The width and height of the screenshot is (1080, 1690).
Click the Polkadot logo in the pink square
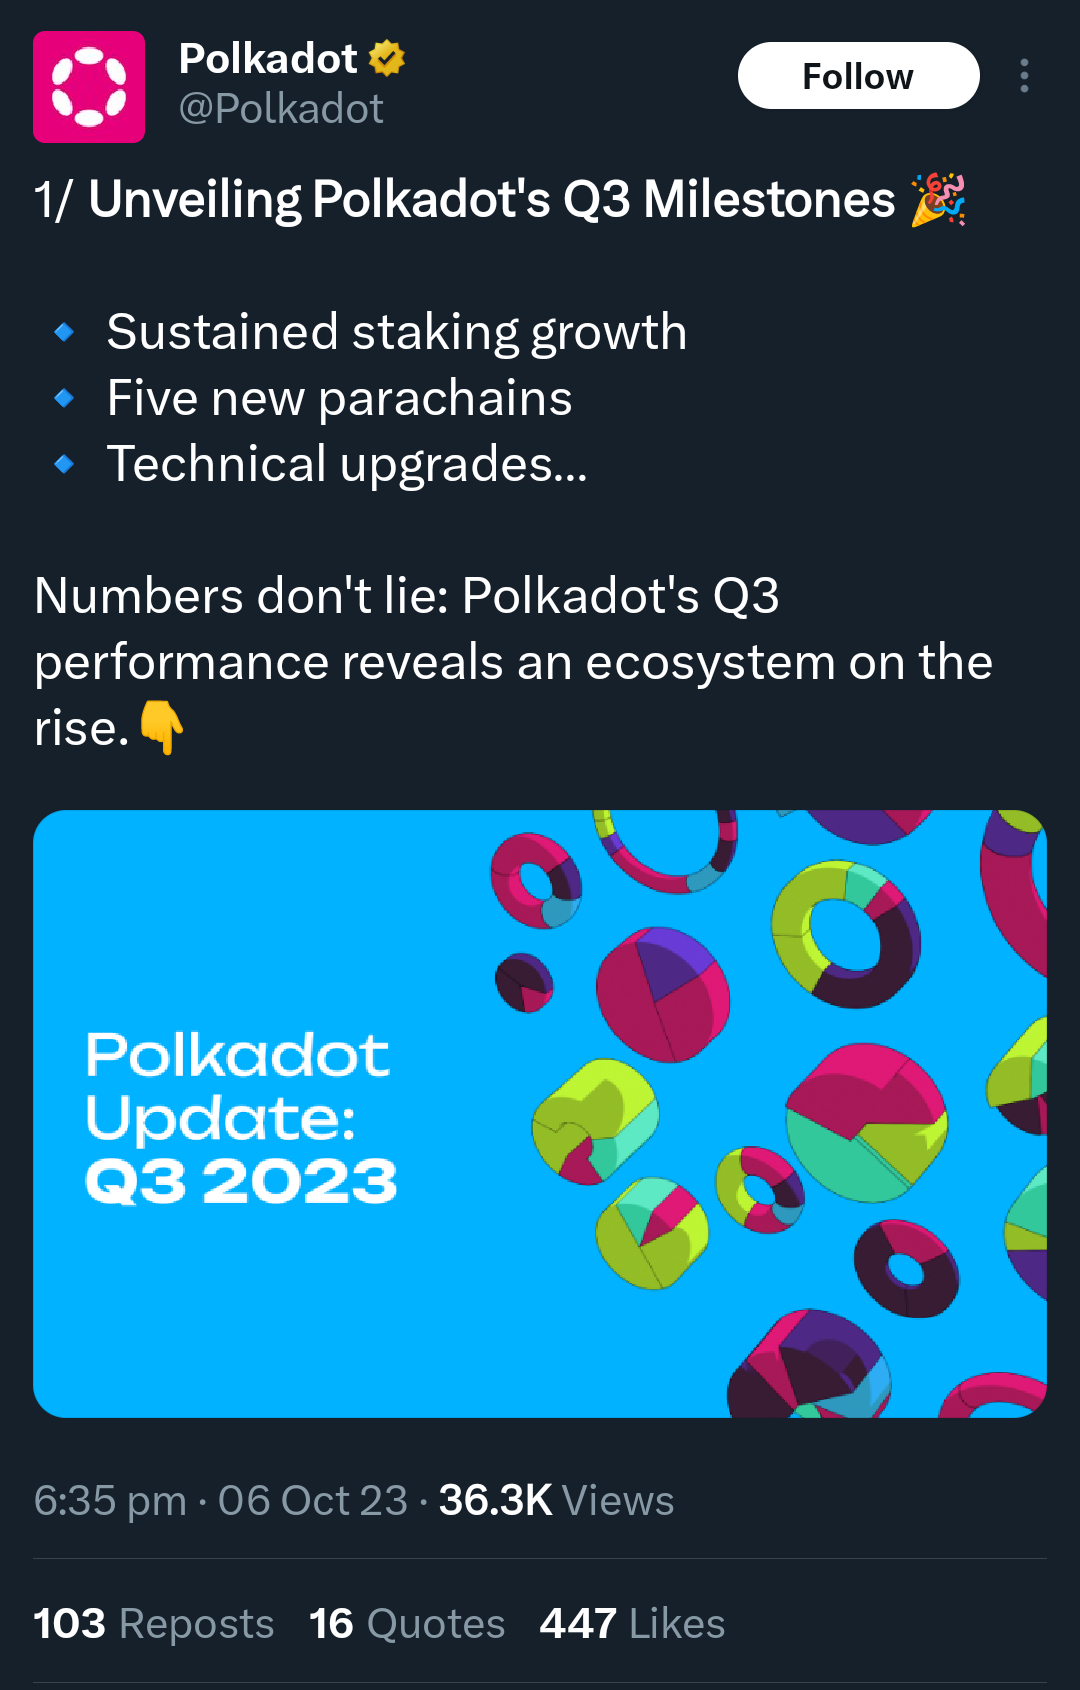[89, 87]
